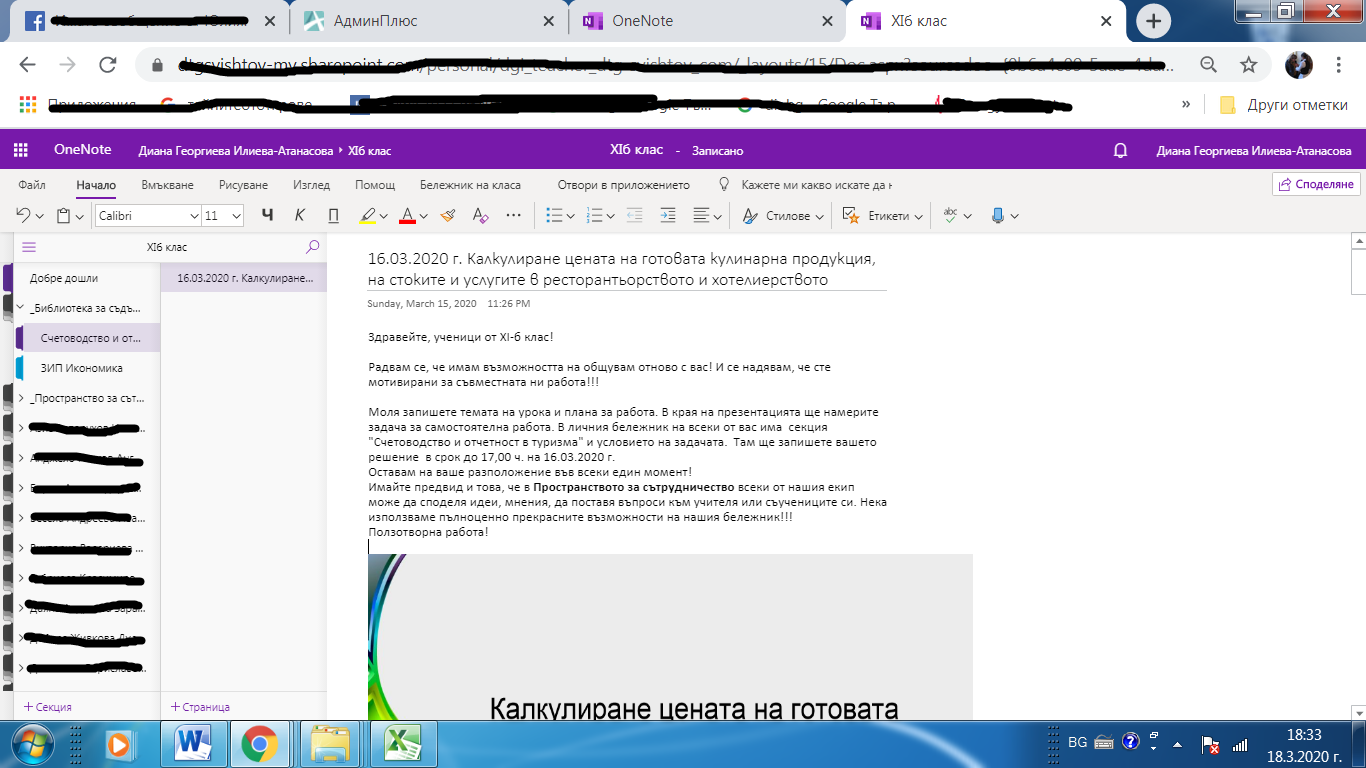Click the spell check icon
The height and width of the screenshot is (768, 1366).
point(951,215)
